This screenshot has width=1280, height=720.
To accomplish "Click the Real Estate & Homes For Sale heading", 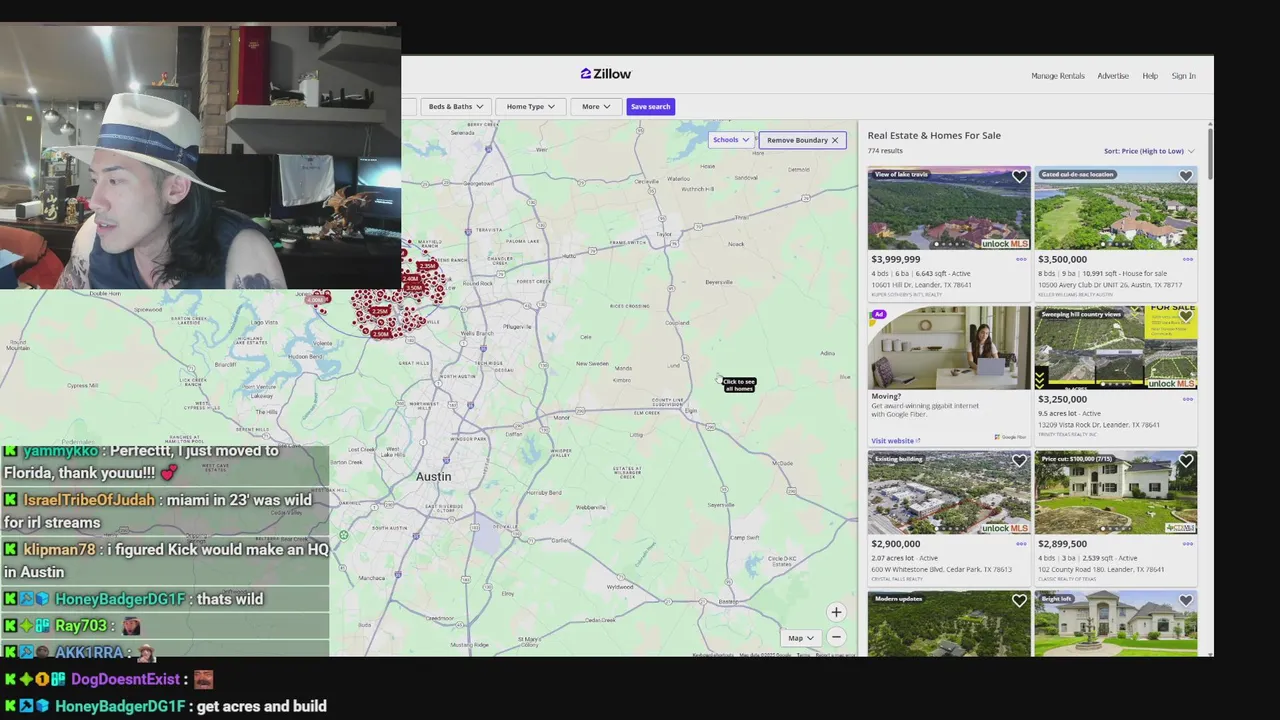I will (x=934, y=135).
